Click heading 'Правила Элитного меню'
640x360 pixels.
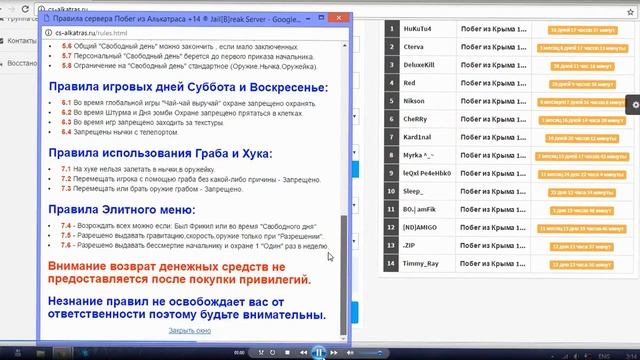pyautogui.click(x=122, y=209)
